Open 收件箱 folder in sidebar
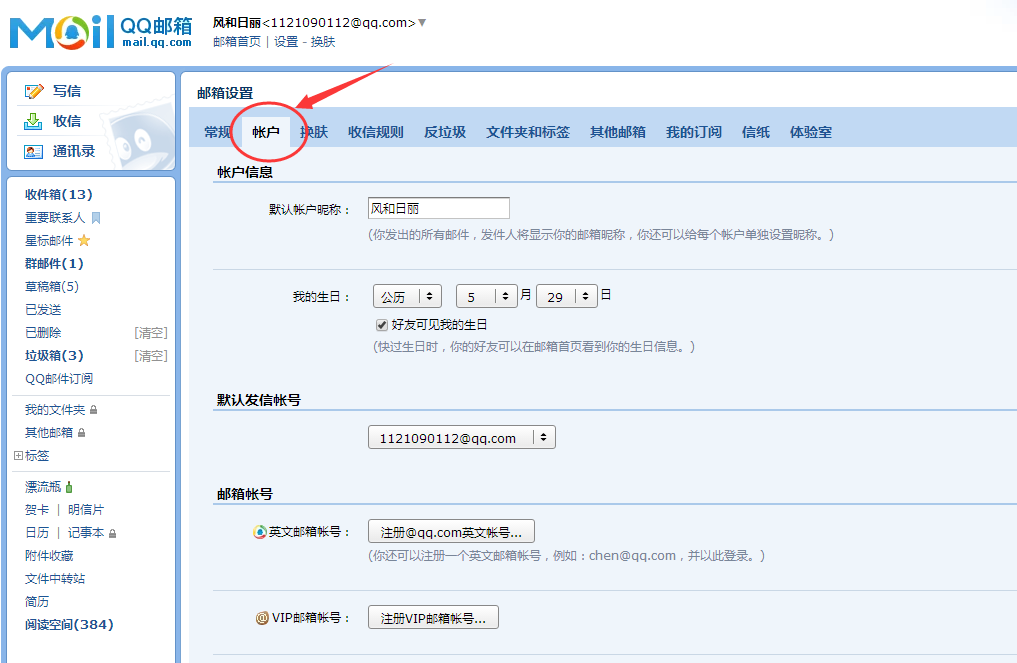The image size is (1017, 663). pos(58,195)
